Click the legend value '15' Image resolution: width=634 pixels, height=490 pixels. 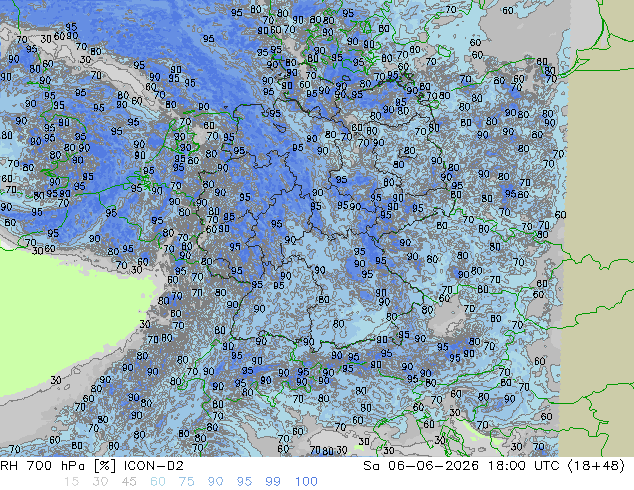[71, 482]
